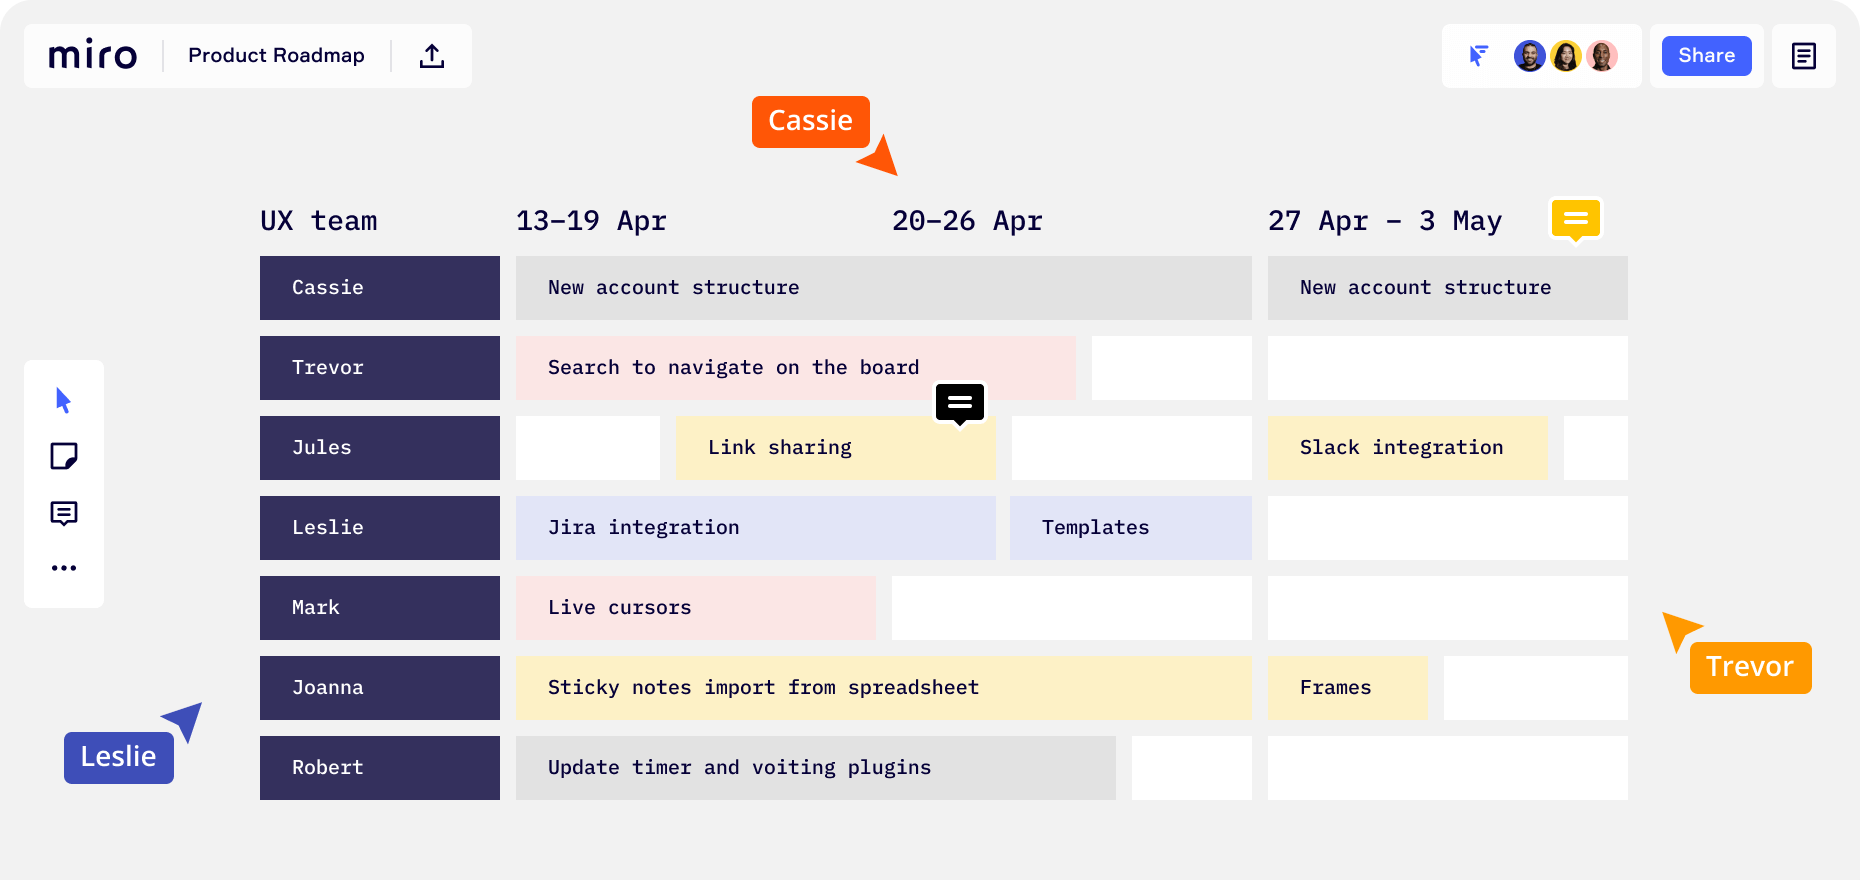This screenshot has height=880, width=1860.
Task: Click the first collaborator avatar
Action: [x=1529, y=56]
